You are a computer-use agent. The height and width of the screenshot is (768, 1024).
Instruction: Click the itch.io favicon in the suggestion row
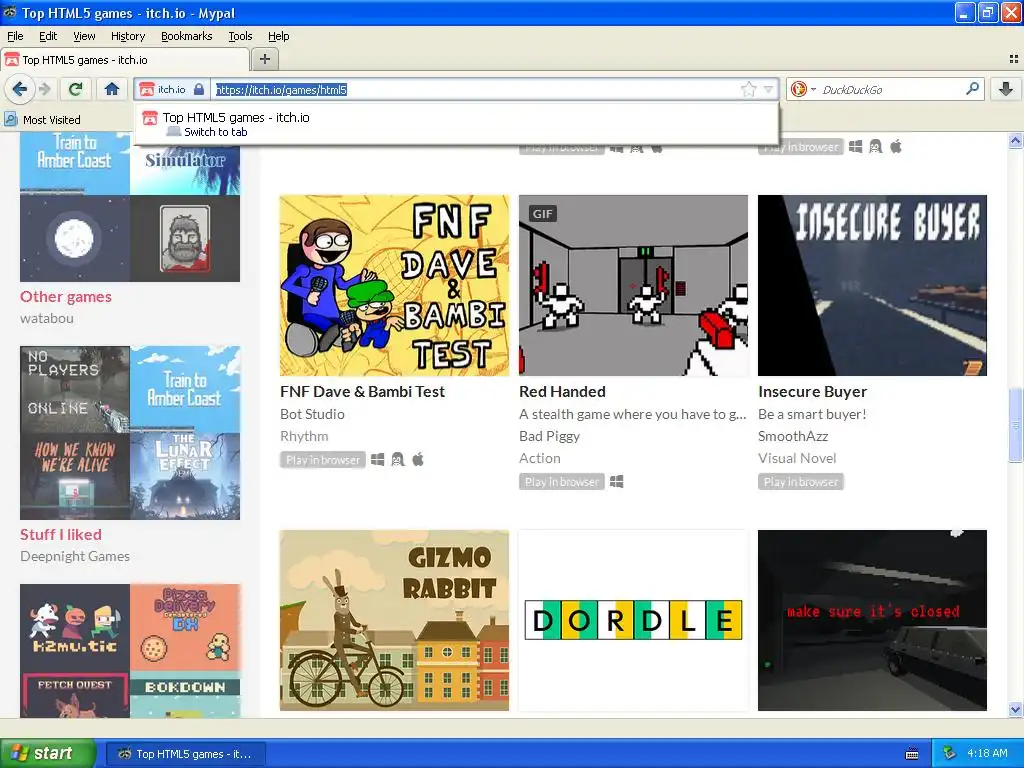[x=150, y=118]
